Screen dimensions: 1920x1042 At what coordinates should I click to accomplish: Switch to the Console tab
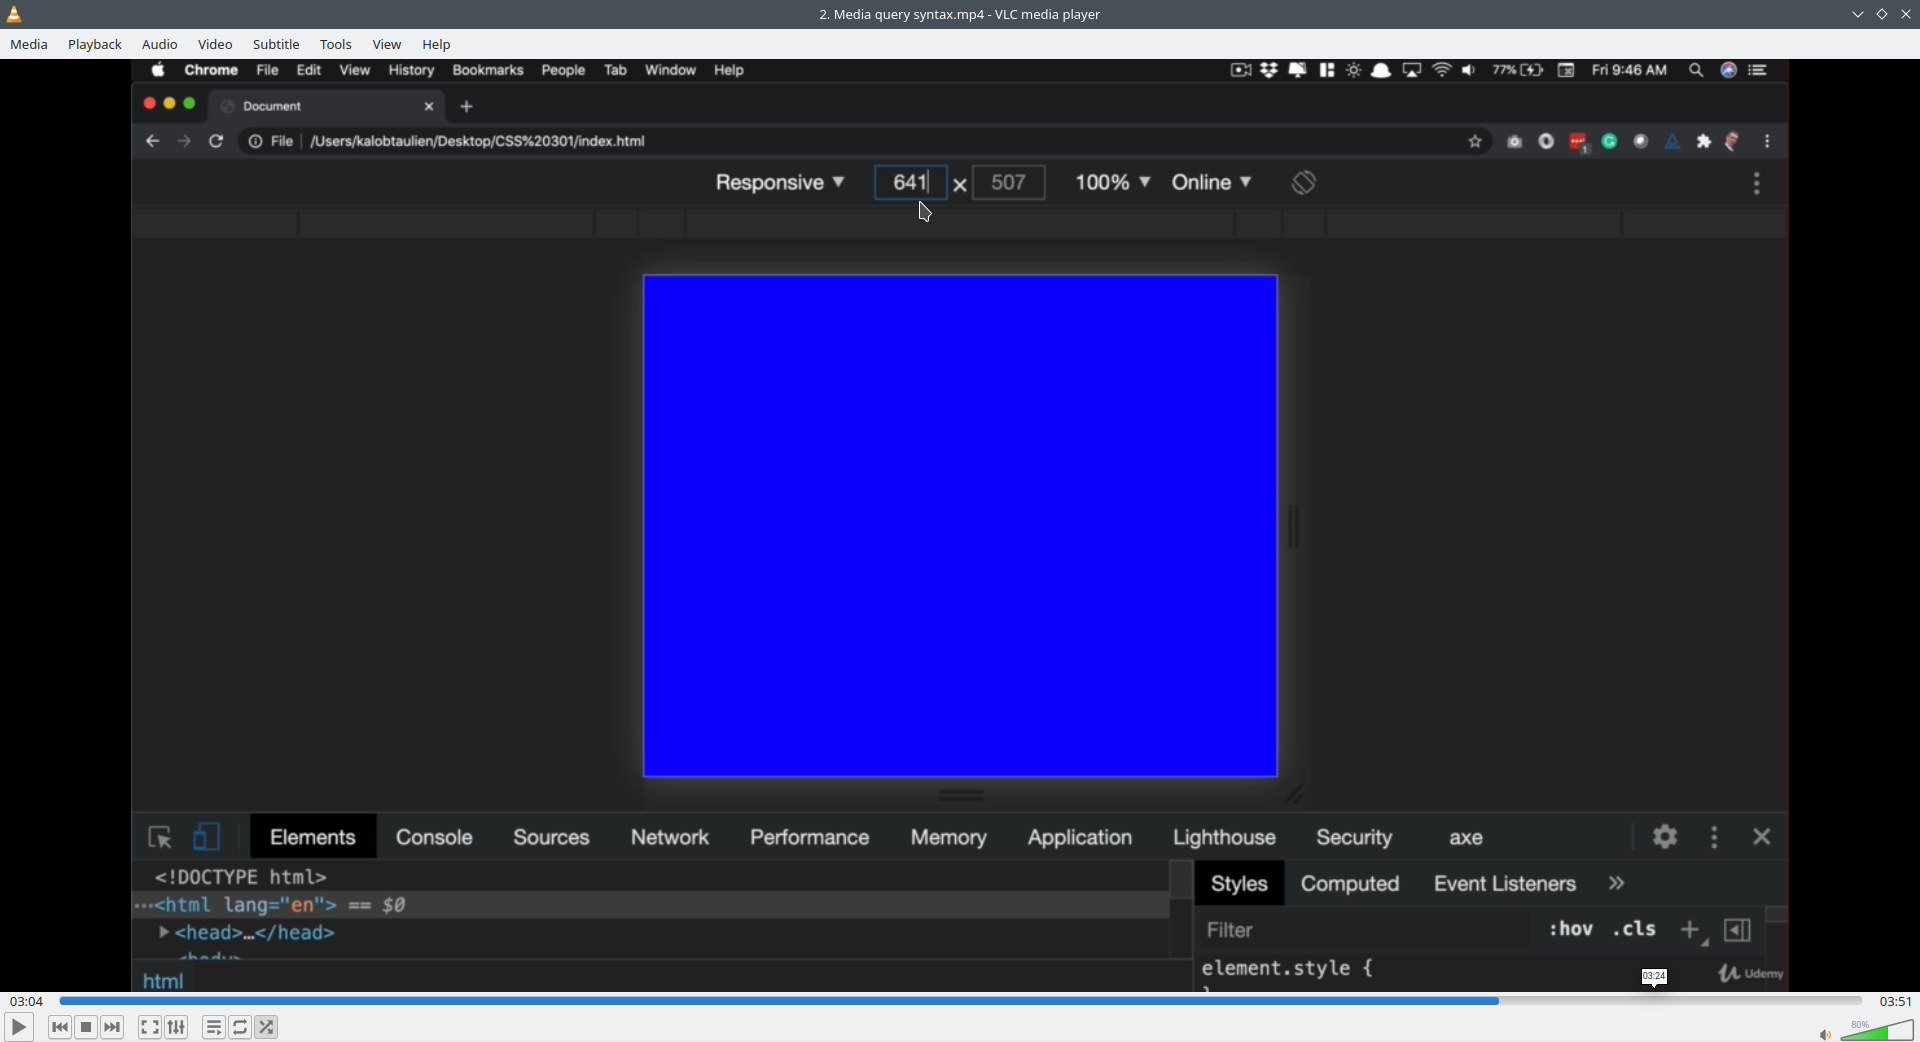pyautogui.click(x=434, y=837)
